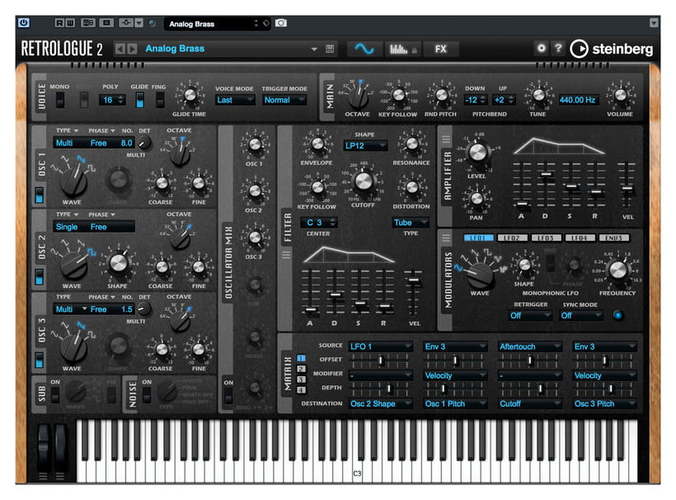The image size is (676, 500).
Task: Click the Filter Resonance knob
Action: coord(412,144)
